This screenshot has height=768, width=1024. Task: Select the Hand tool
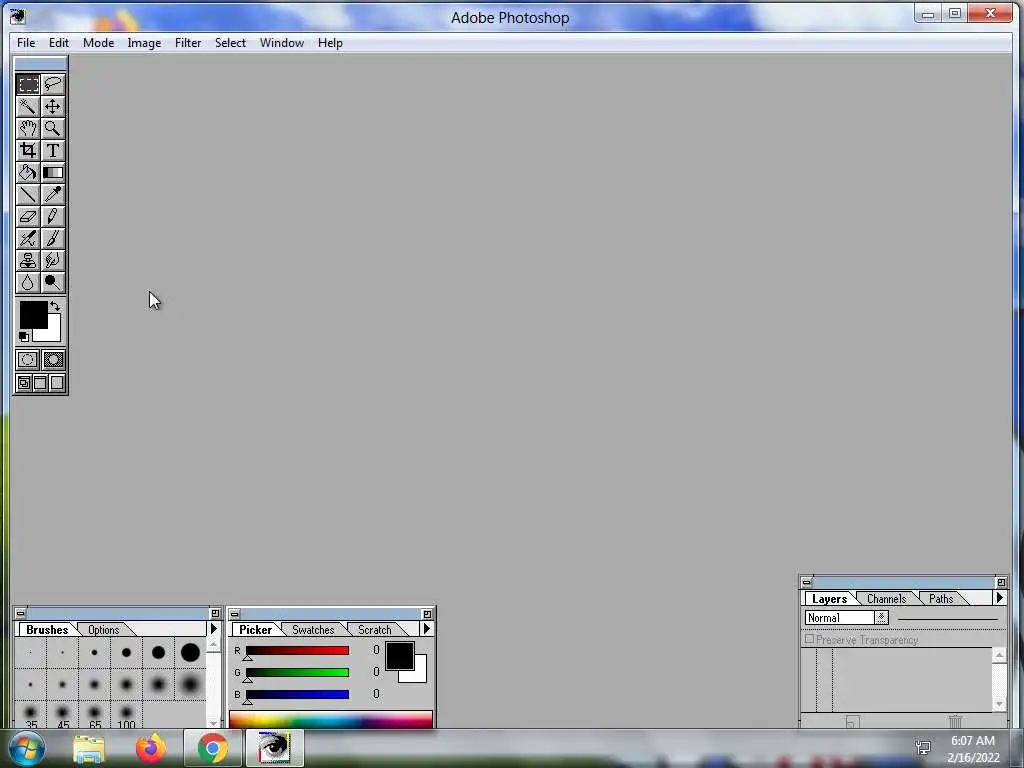click(28, 129)
